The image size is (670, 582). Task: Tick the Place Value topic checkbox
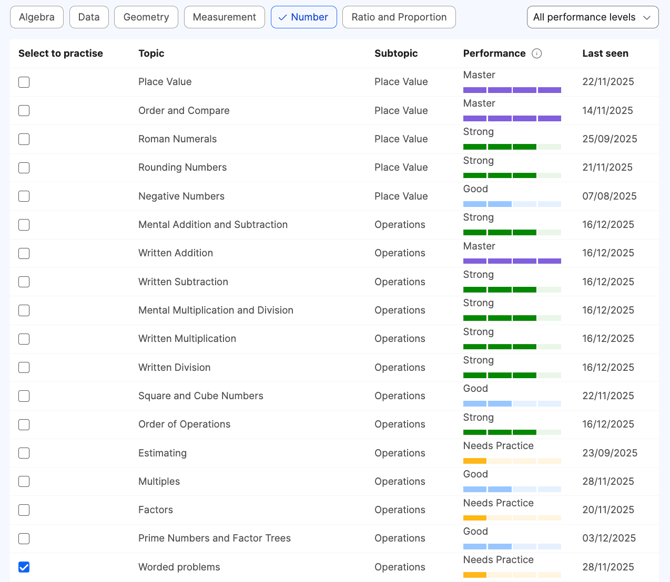(x=24, y=82)
